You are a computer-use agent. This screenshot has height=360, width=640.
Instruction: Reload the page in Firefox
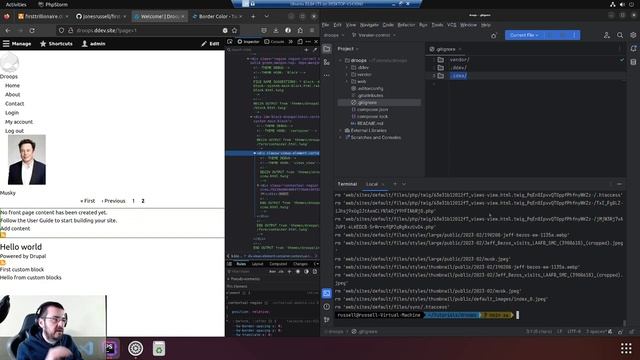32,30
